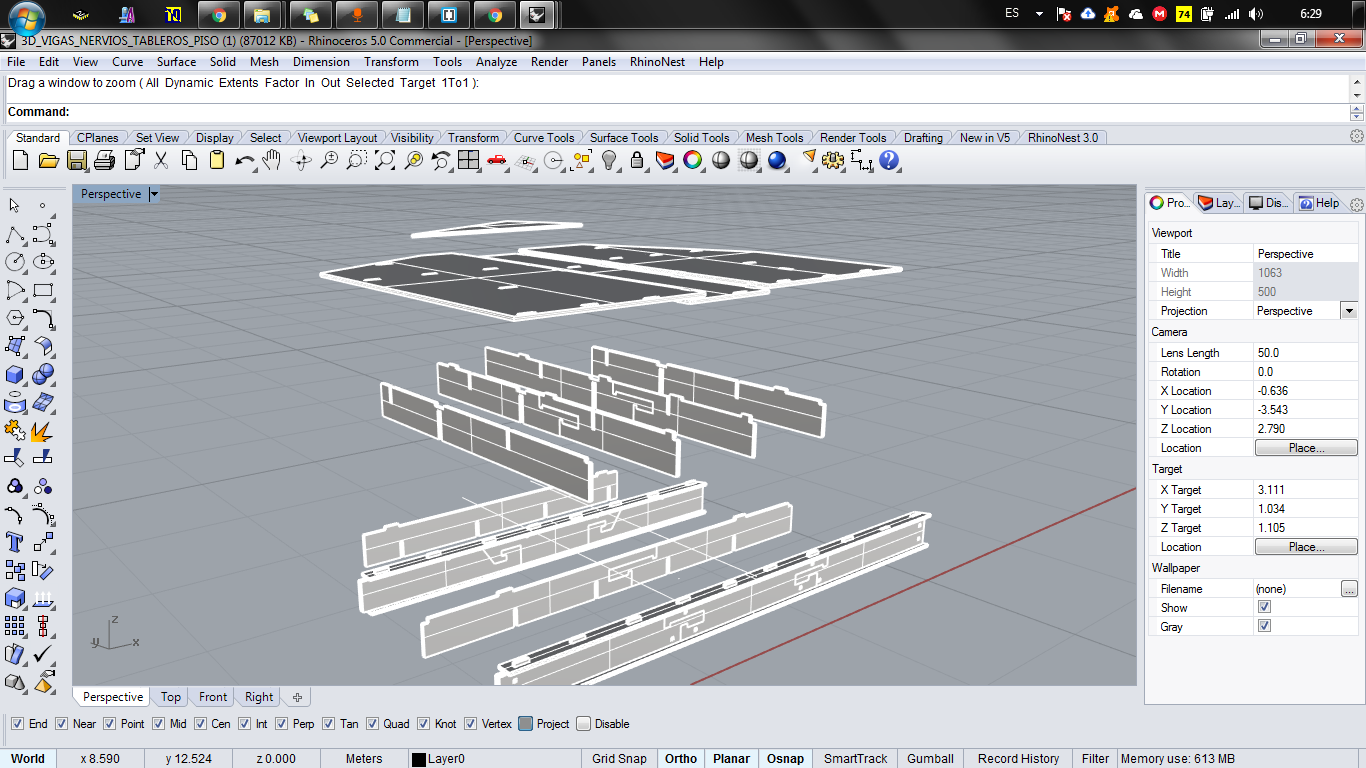Screen dimensions: 1366x768
Task: Click the volume speaker icon in the system tray
Action: click(x=1256, y=14)
